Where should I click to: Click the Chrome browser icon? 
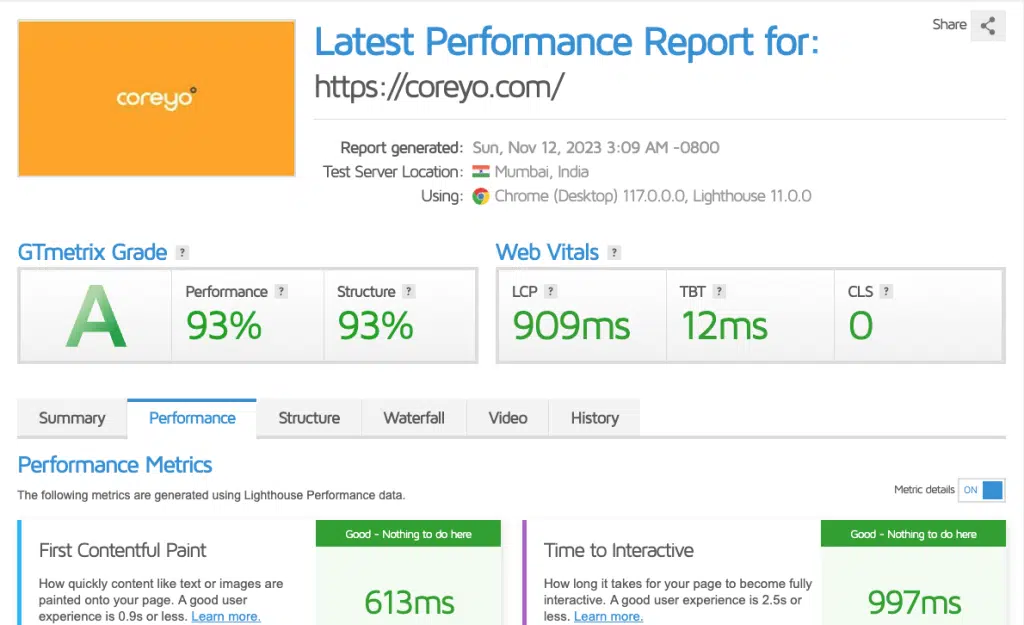(x=481, y=196)
